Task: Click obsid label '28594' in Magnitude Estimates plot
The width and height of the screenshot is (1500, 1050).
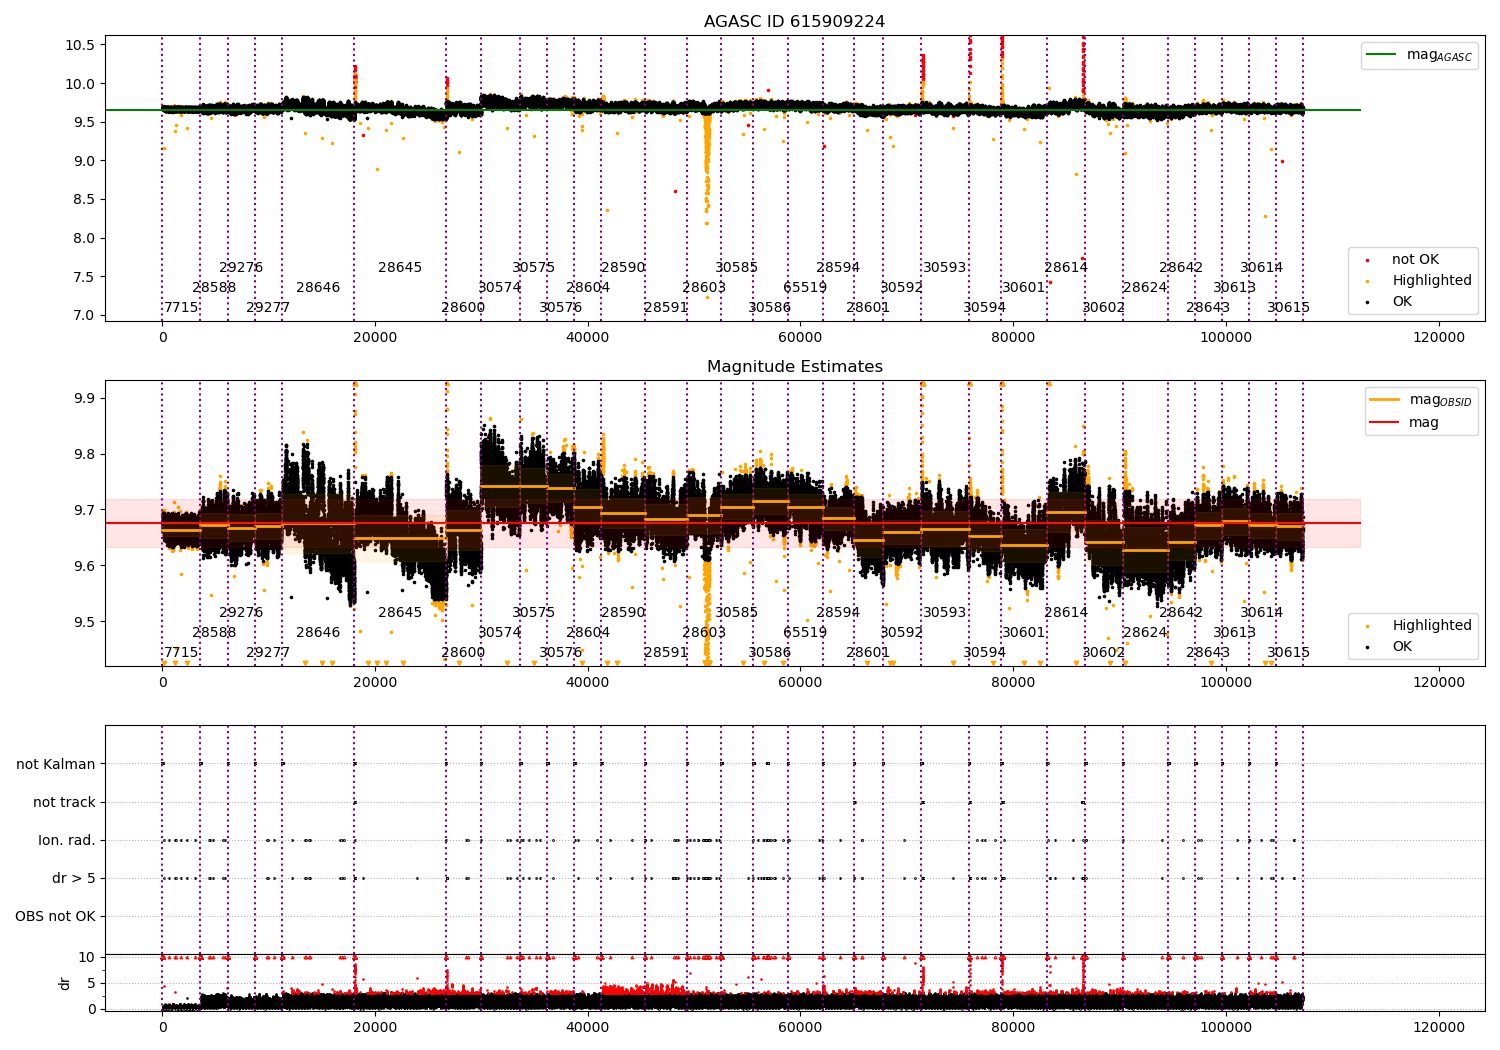Action: pyautogui.click(x=838, y=613)
